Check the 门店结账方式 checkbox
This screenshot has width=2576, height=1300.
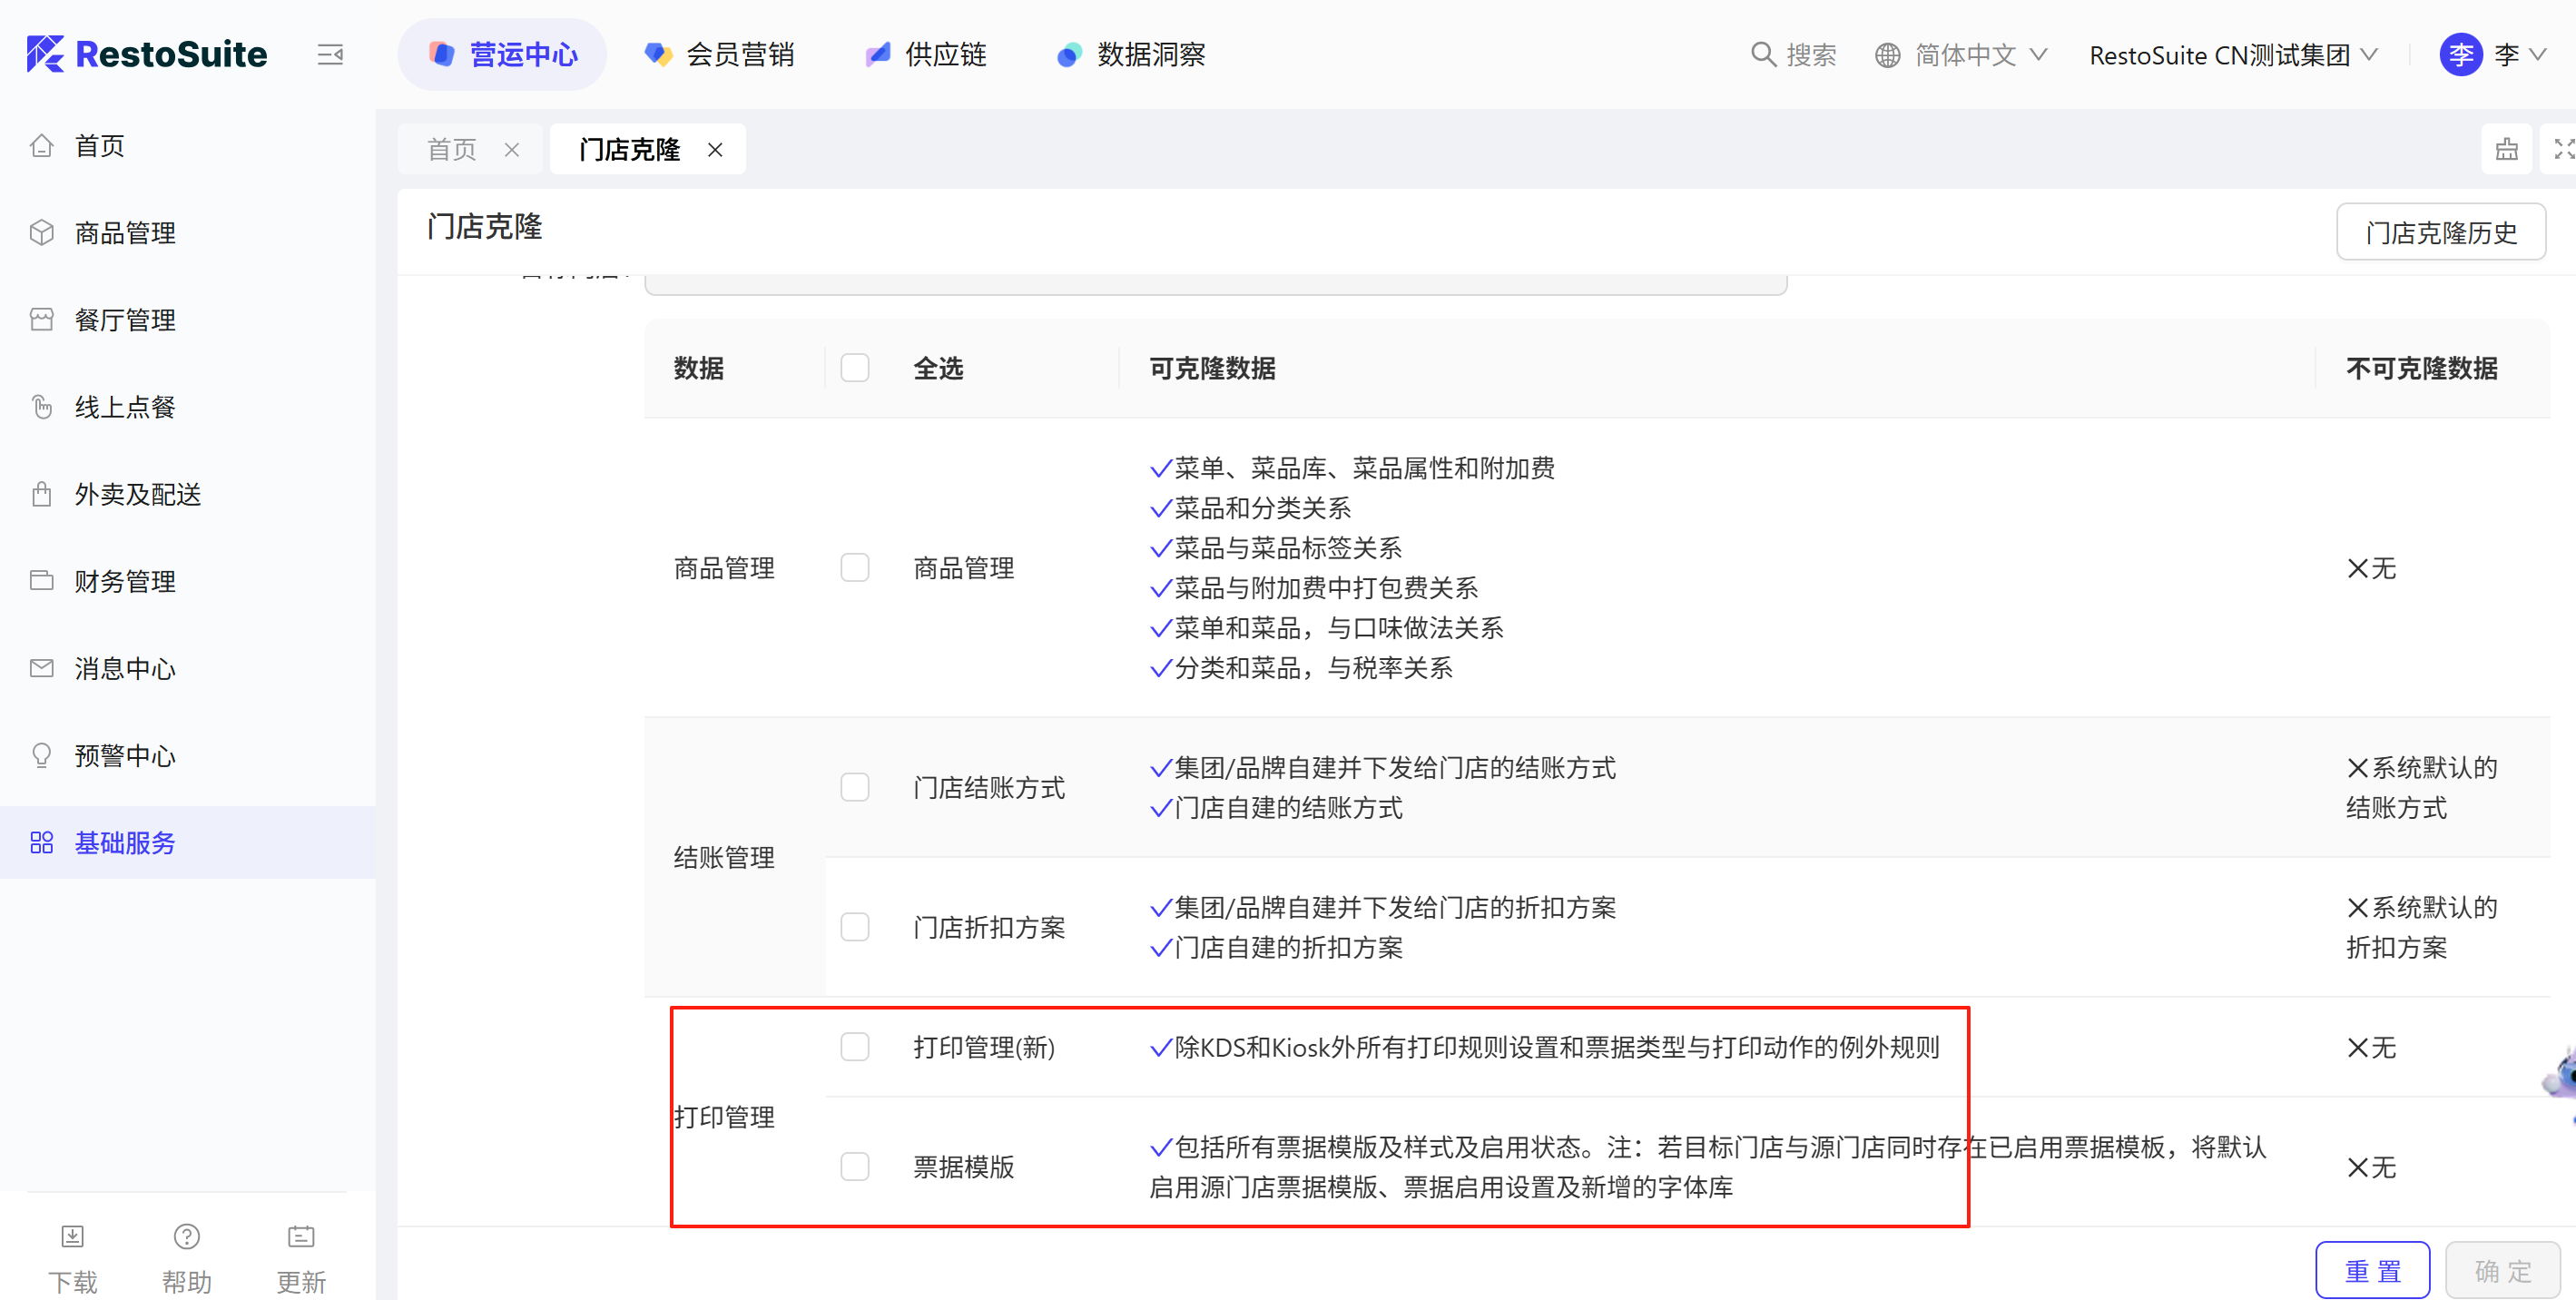point(855,787)
